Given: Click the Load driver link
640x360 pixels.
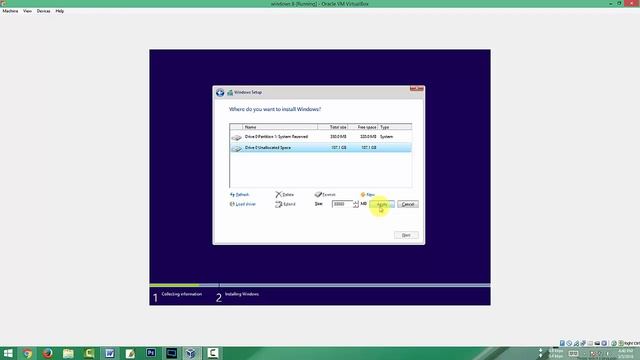Looking at the screenshot, I should [245, 204].
